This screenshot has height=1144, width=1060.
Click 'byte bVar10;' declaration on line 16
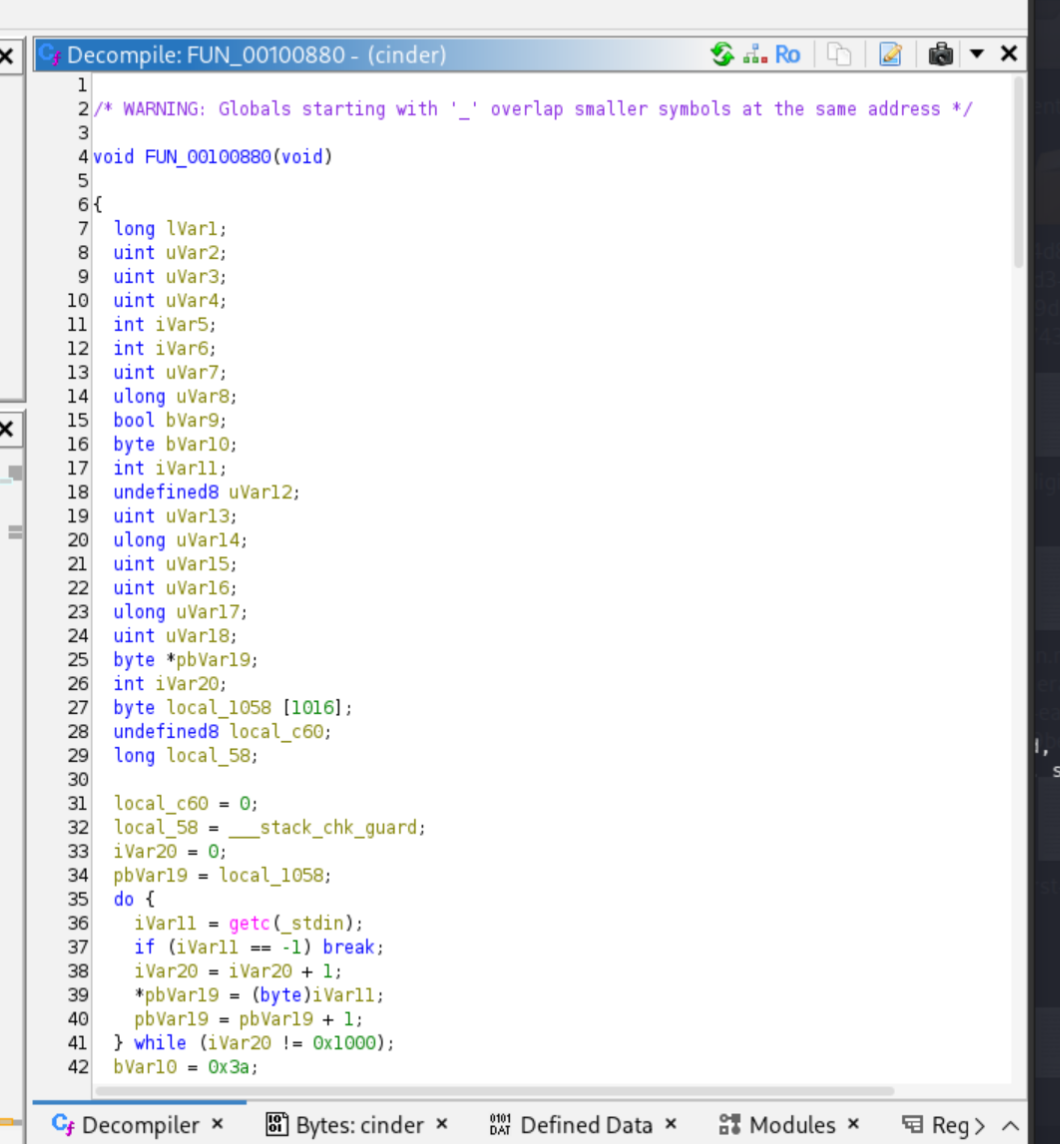coord(175,444)
